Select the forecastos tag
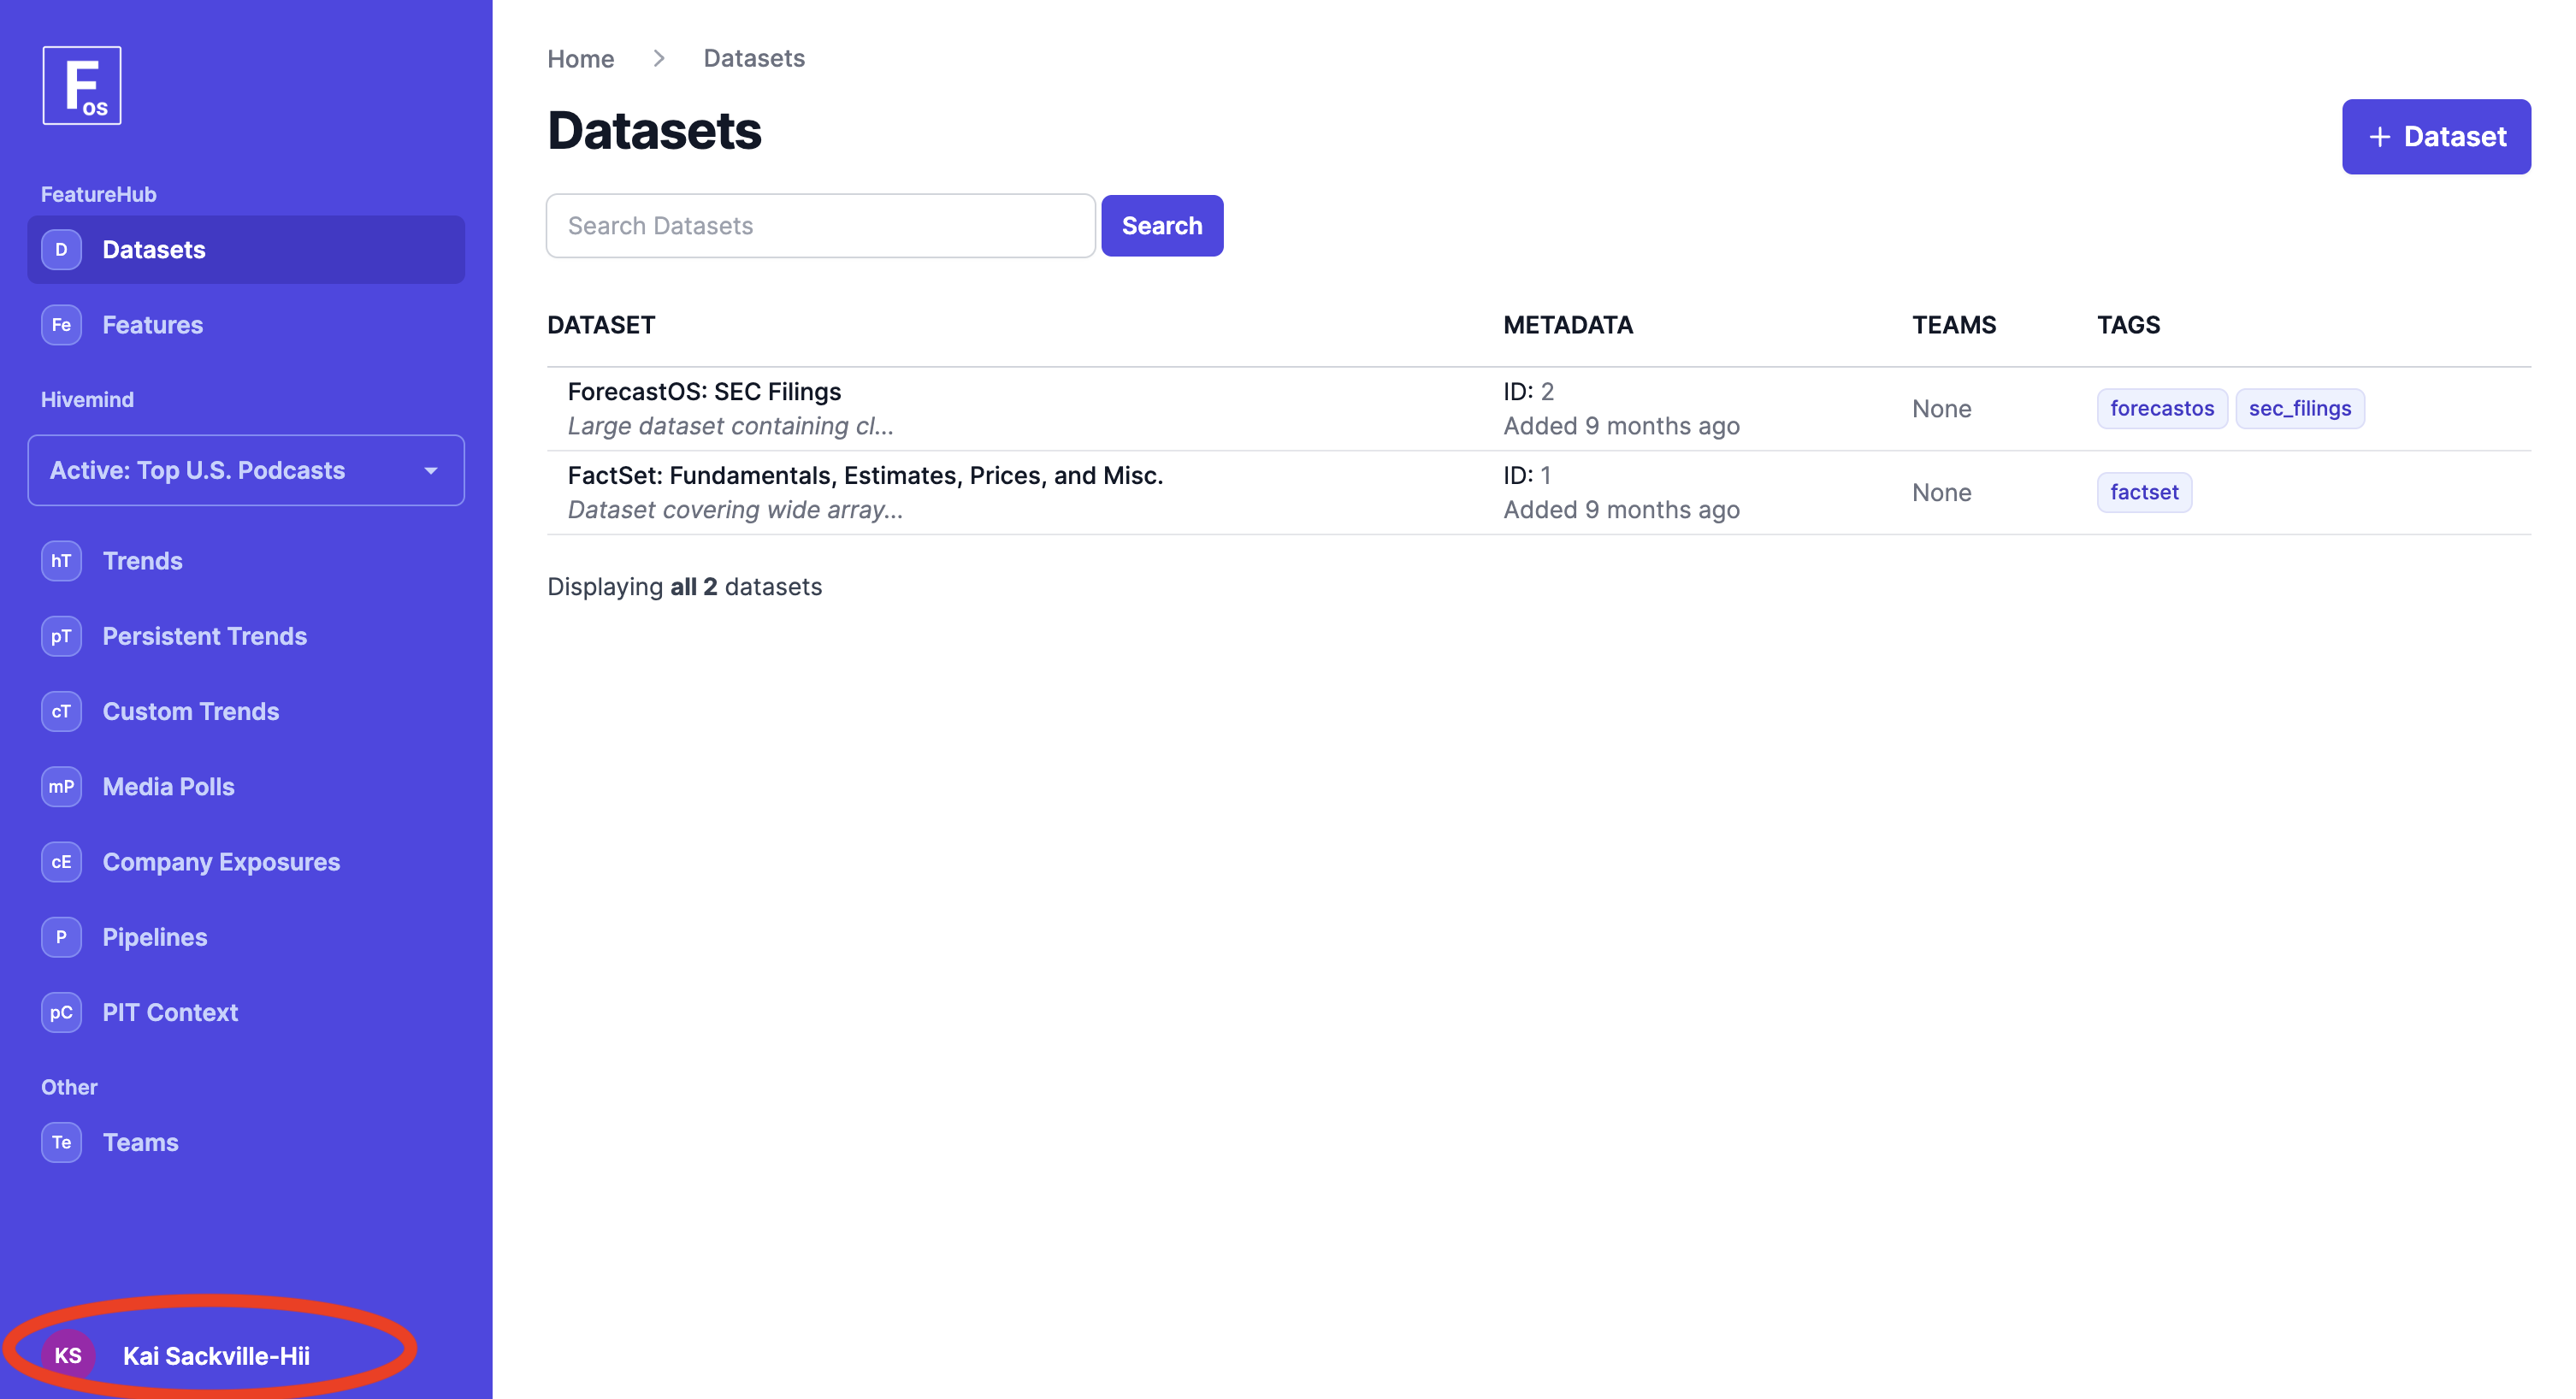The image size is (2576, 1399). tap(2161, 408)
